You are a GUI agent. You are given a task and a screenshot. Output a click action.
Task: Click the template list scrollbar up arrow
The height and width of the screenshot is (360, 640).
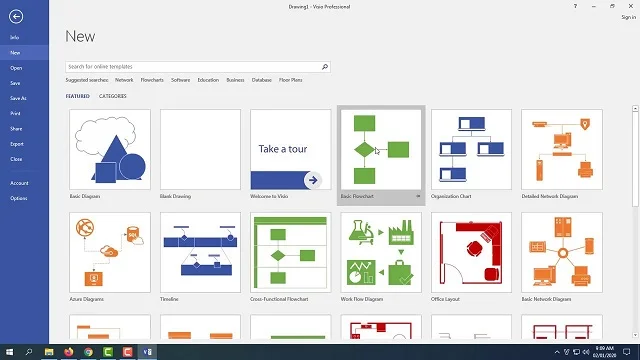[x=635, y=109]
